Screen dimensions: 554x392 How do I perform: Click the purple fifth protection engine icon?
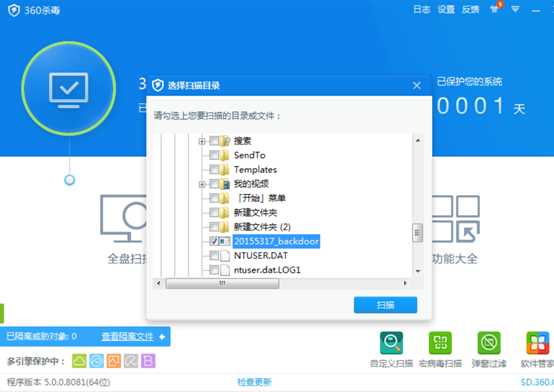click(148, 361)
